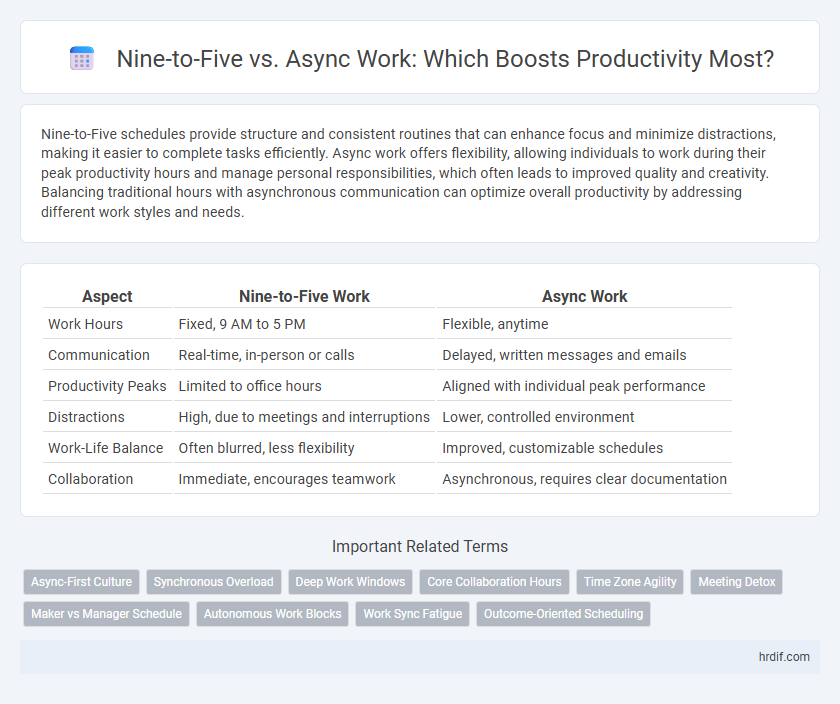Click the 'Nine-to-Five Work' column header
The height and width of the screenshot is (704, 840).
[x=304, y=296]
